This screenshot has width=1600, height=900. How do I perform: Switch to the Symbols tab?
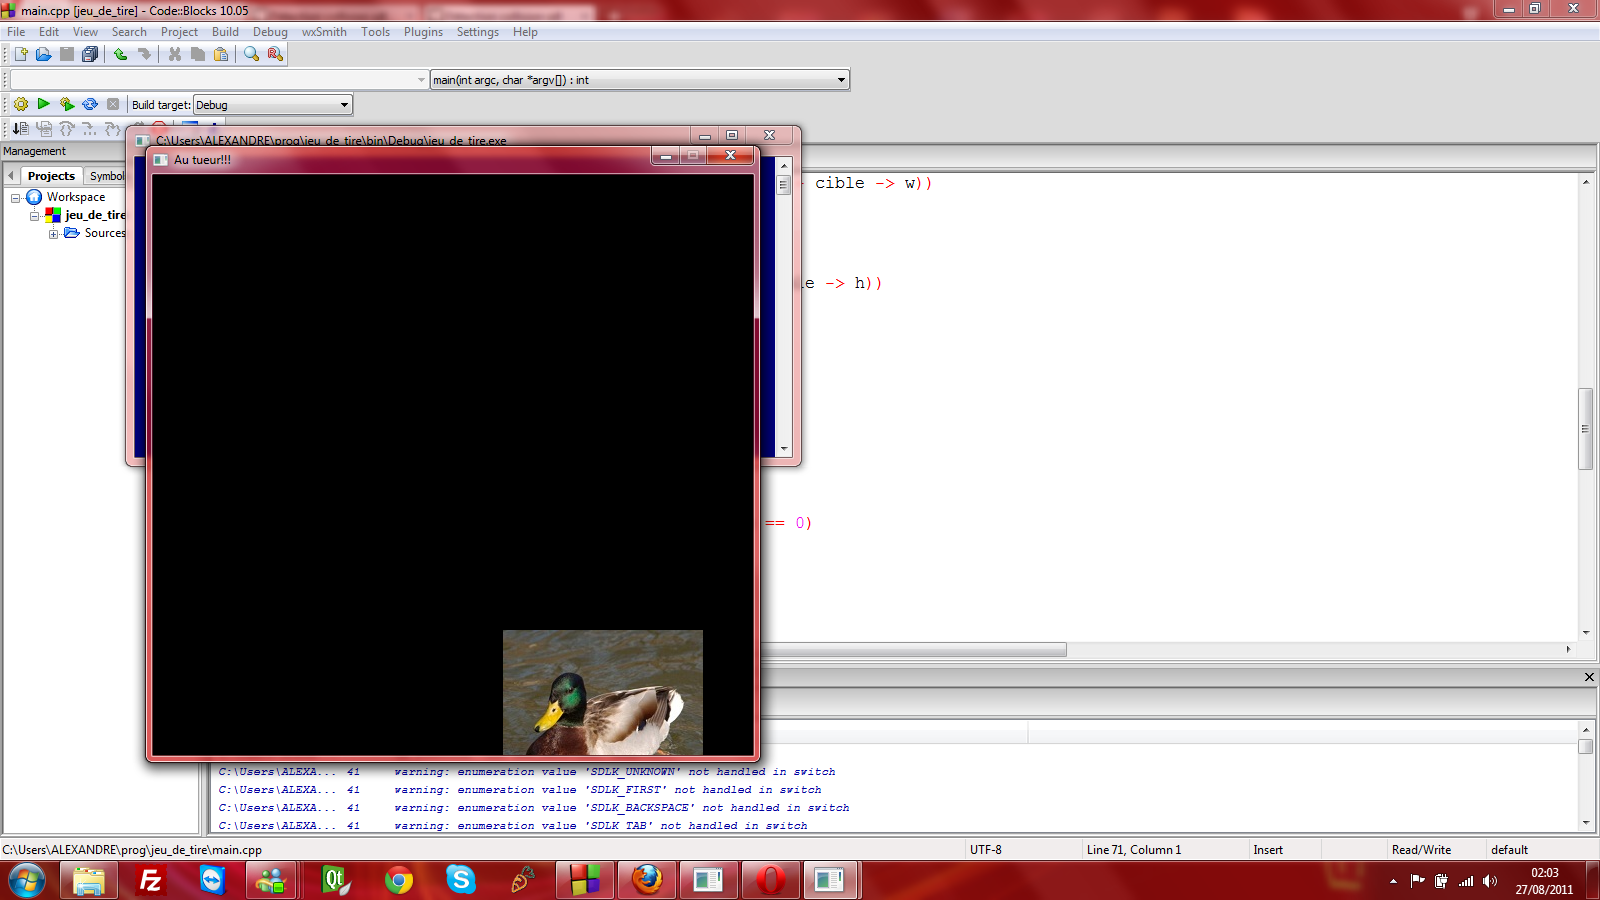point(107,176)
